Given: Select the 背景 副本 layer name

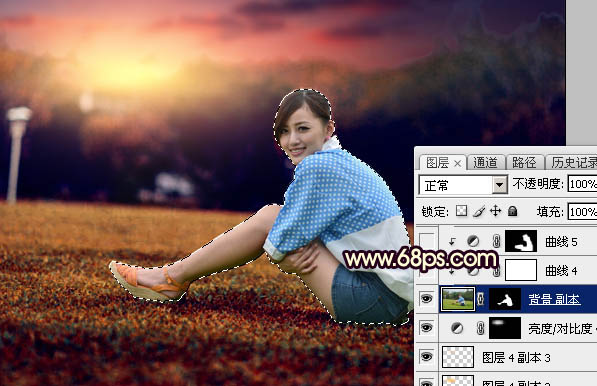Looking at the screenshot, I should click(554, 300).
